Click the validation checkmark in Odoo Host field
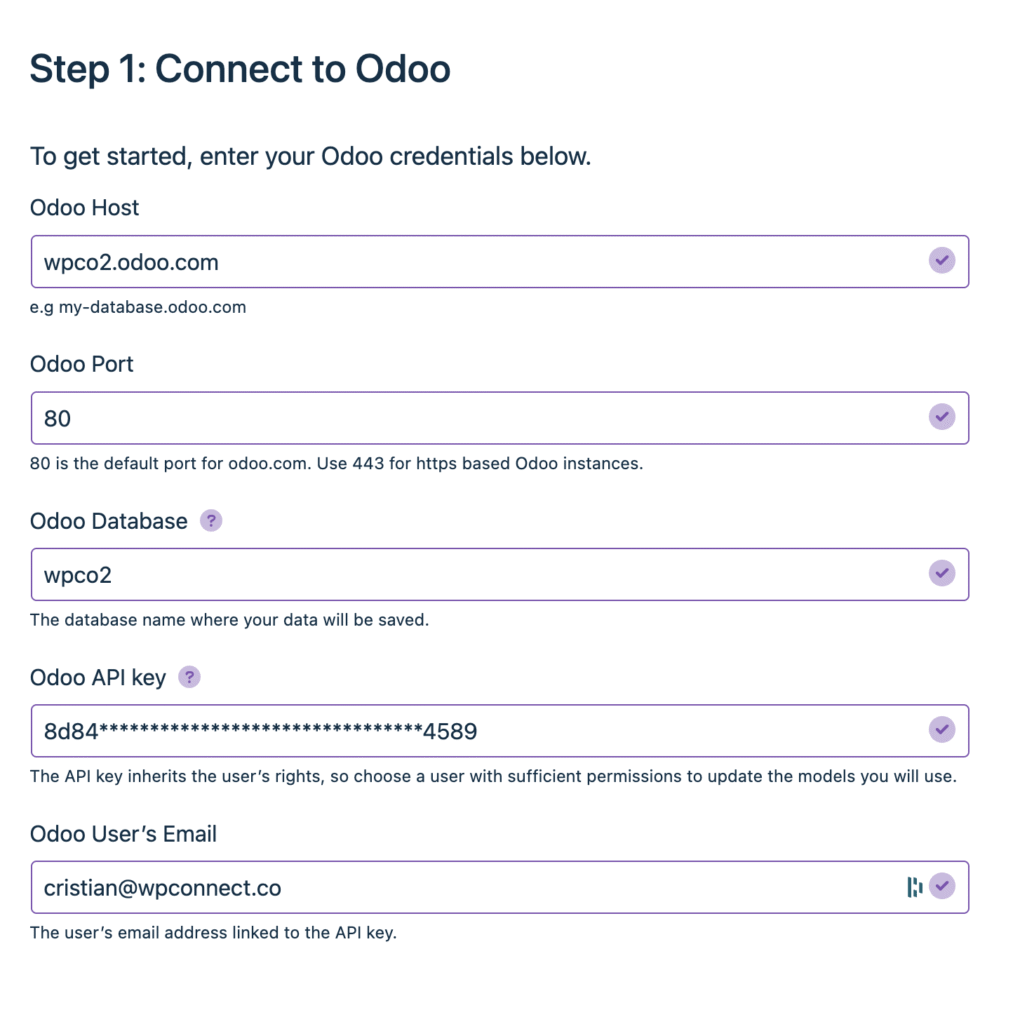Image resolution: width=1020 pixels, height=1024 pixels. [x=941, y=261]
